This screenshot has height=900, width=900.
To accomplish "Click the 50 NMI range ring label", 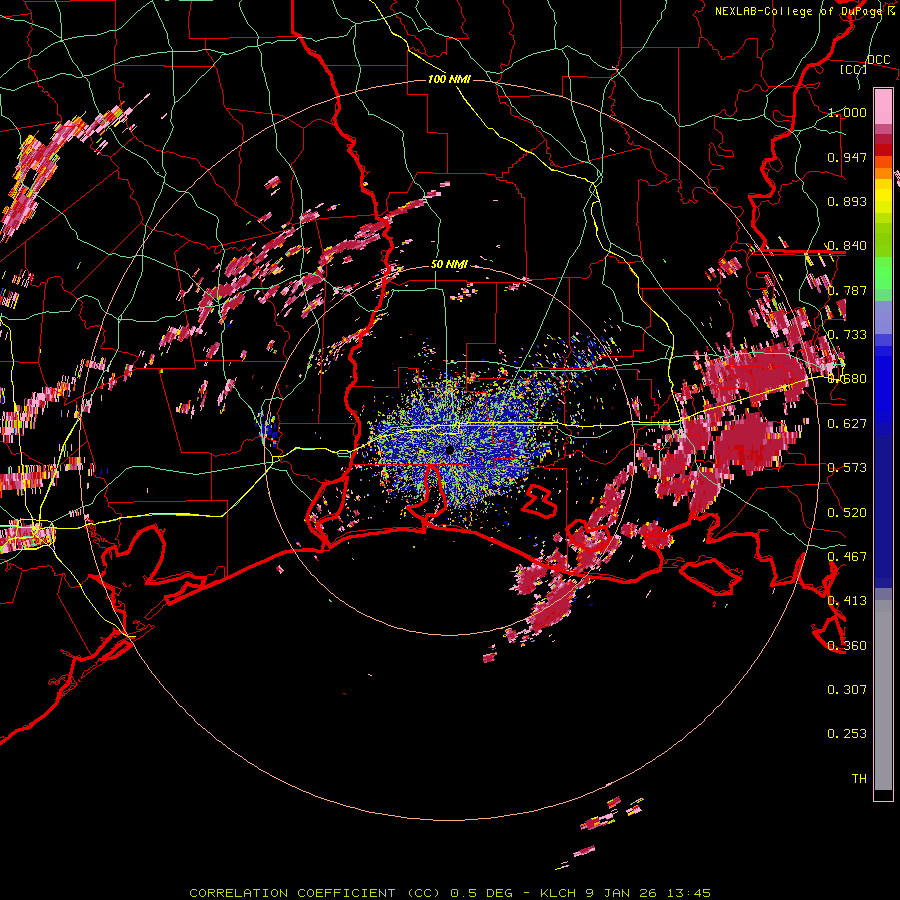I will coord(449,265).
